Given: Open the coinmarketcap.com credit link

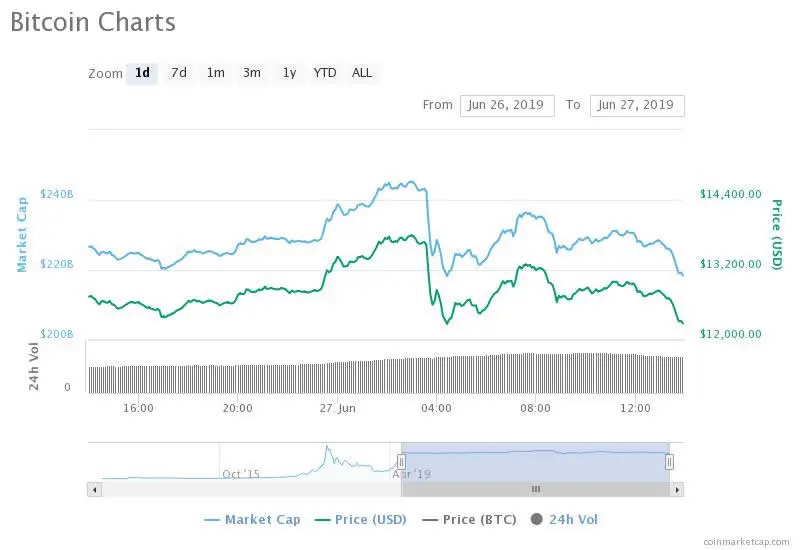Looking at the screenshot, I should point(745,541).
